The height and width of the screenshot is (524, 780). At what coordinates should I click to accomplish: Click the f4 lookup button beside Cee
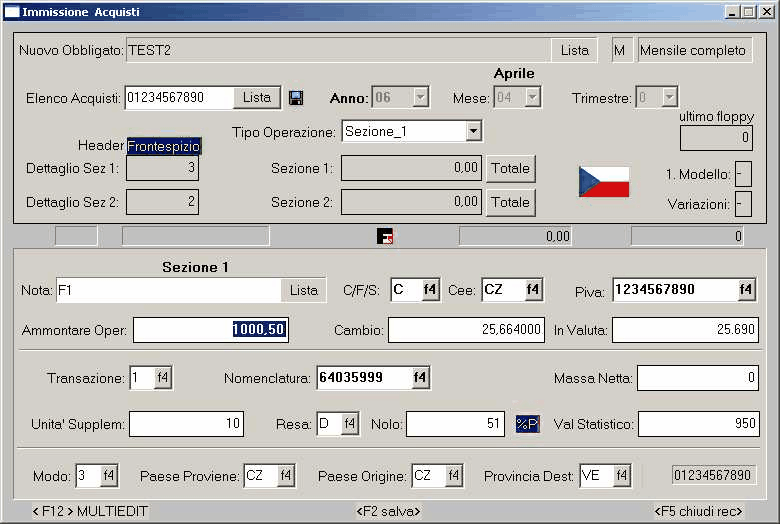533,290
